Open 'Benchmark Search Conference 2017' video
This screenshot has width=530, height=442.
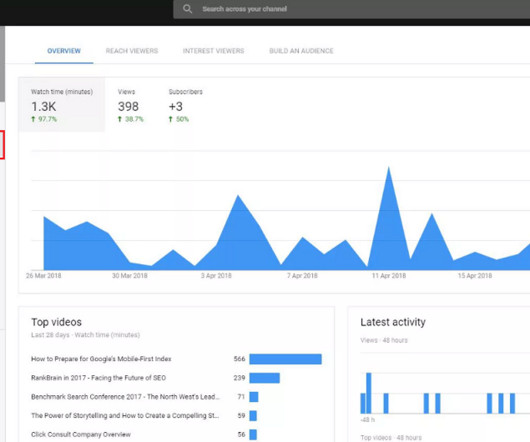tap(126, 397)
